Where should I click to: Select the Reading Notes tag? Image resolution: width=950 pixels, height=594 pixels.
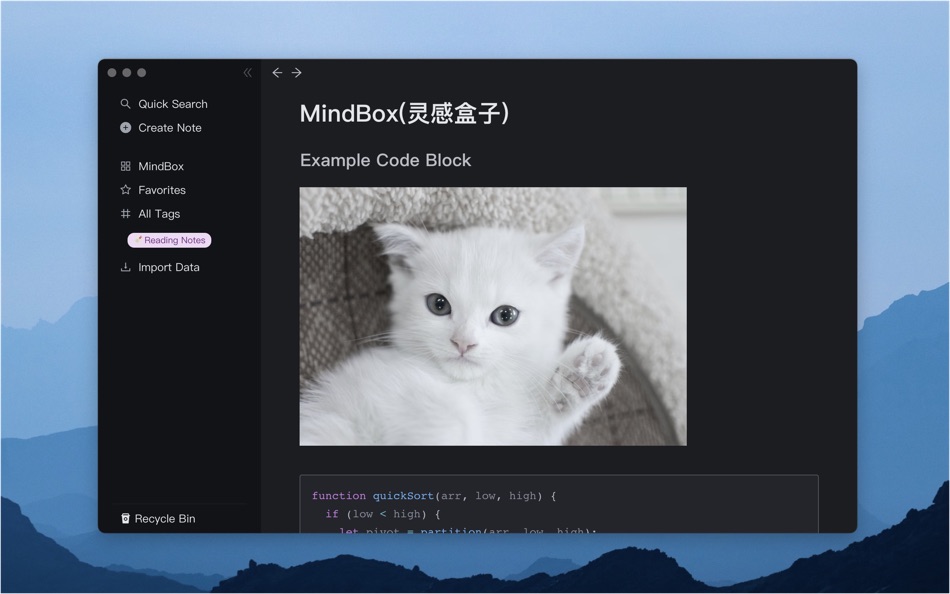(169, 240)
